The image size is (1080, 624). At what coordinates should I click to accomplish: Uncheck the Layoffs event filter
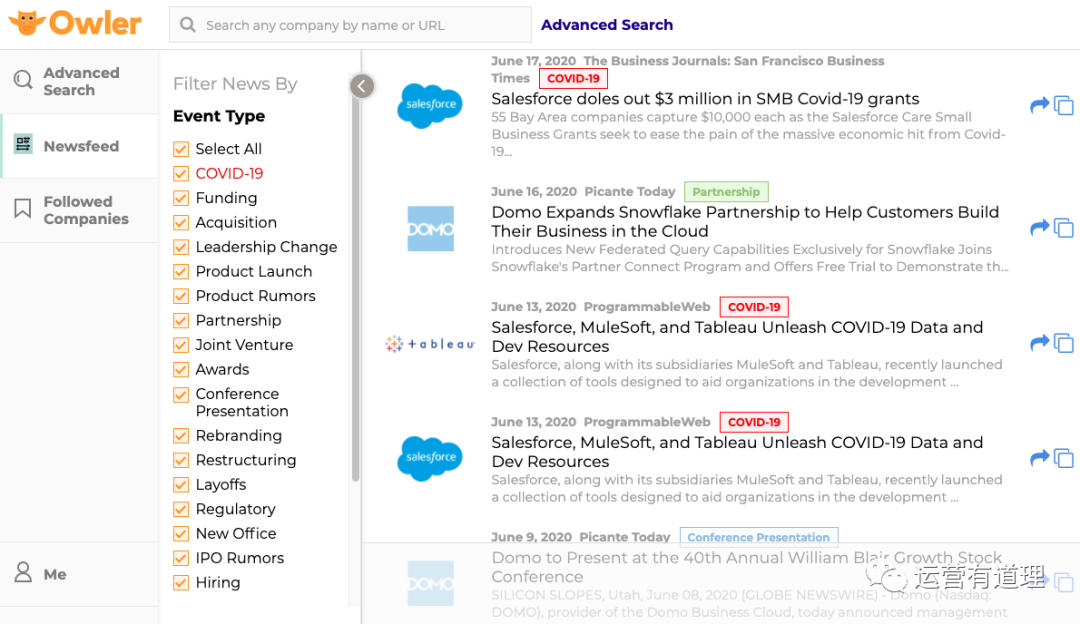point(181,485)
